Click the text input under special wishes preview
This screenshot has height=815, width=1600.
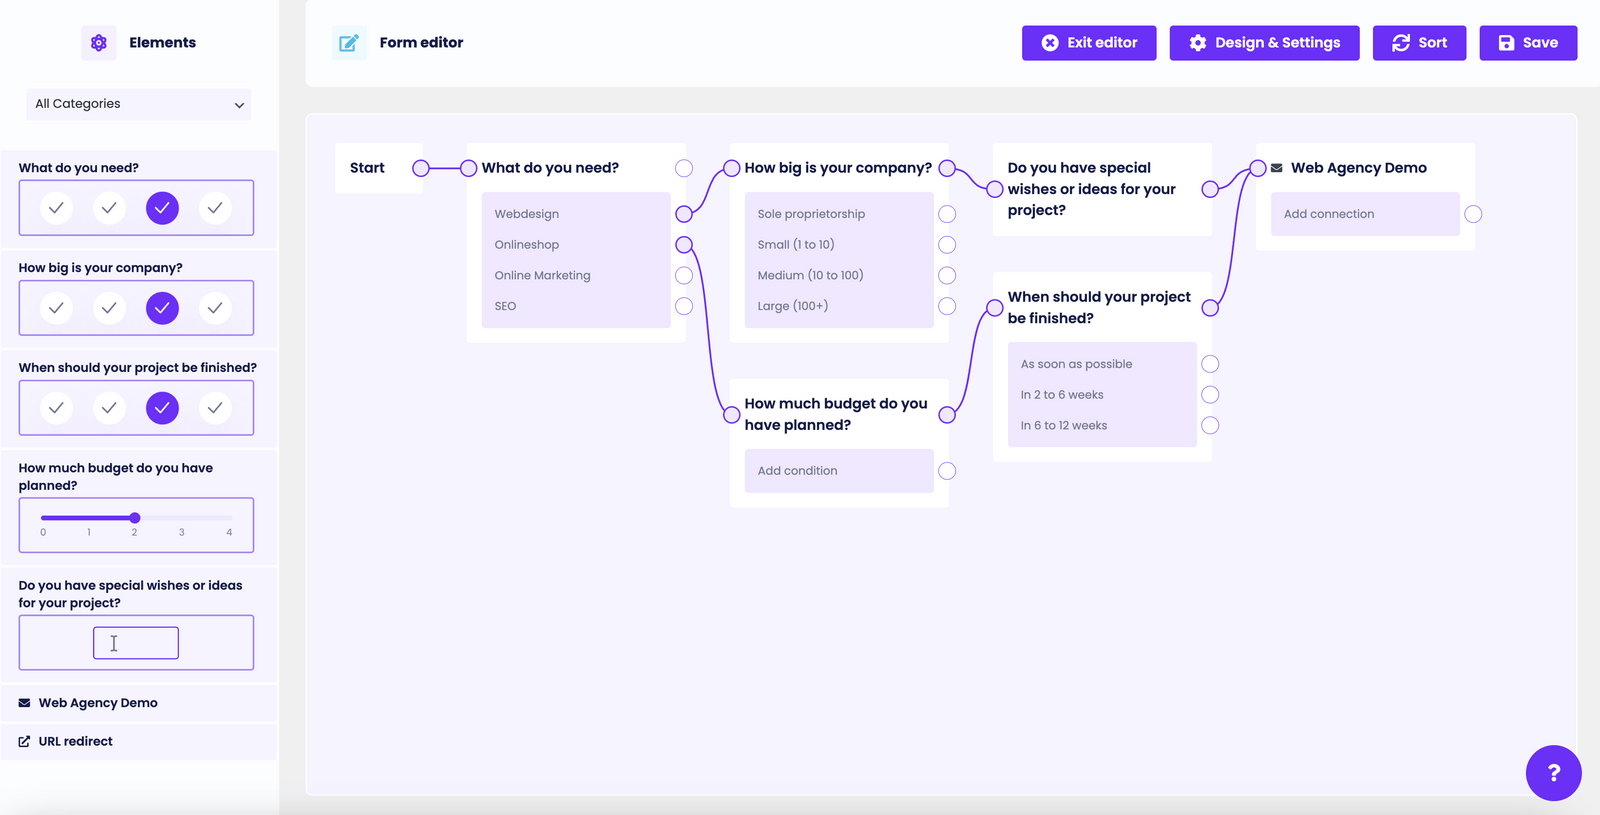(x=136, y=642)
